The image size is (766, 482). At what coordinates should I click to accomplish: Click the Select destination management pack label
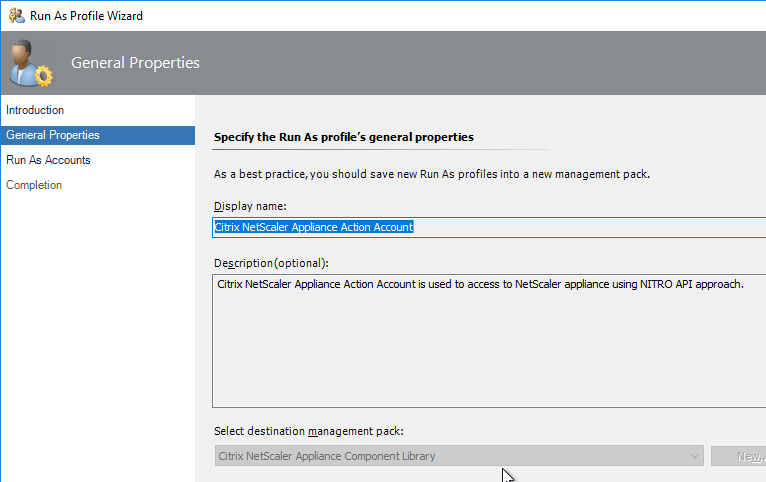(309, 431)
